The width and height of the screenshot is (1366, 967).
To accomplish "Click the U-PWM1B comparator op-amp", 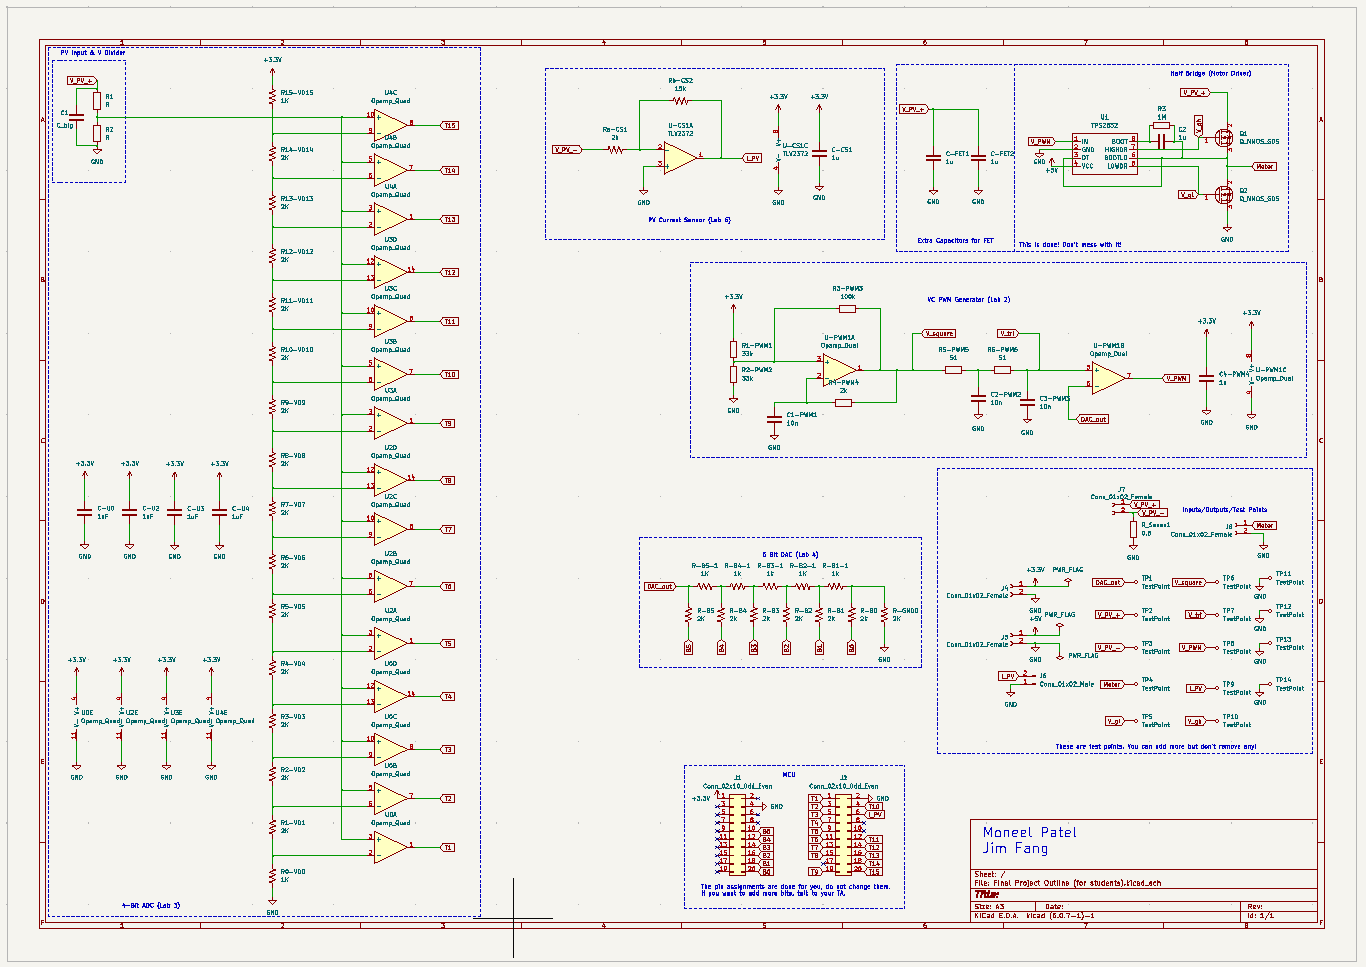I will 1108,377.
